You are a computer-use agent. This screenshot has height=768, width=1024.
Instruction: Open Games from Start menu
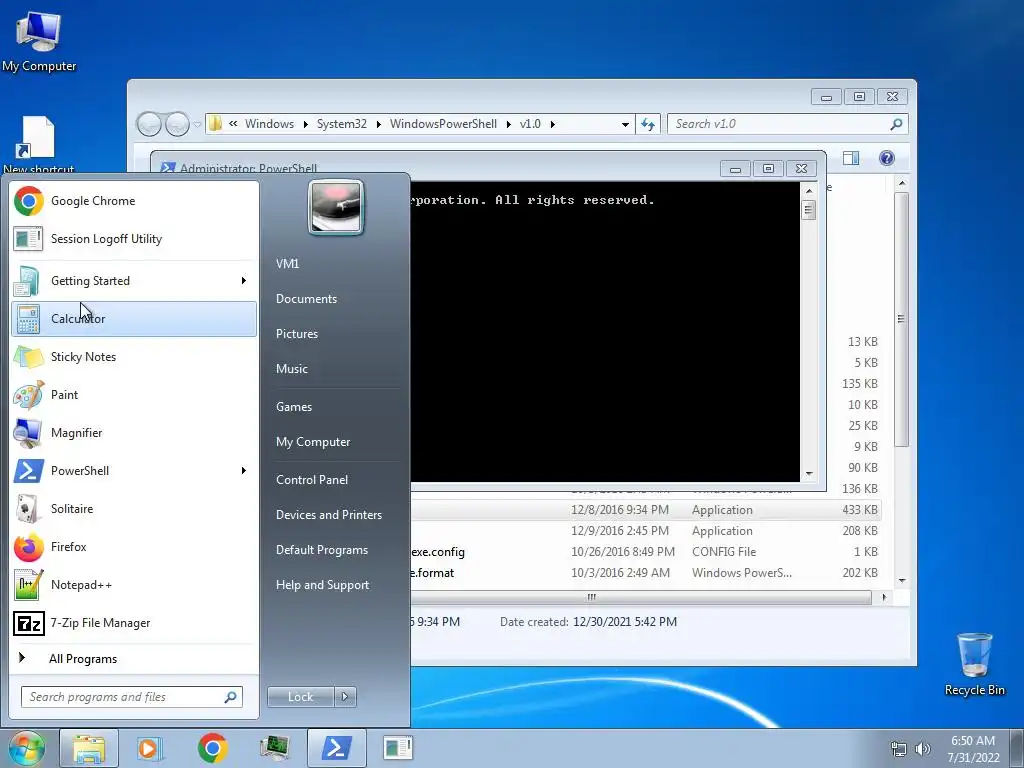point(294,407)
